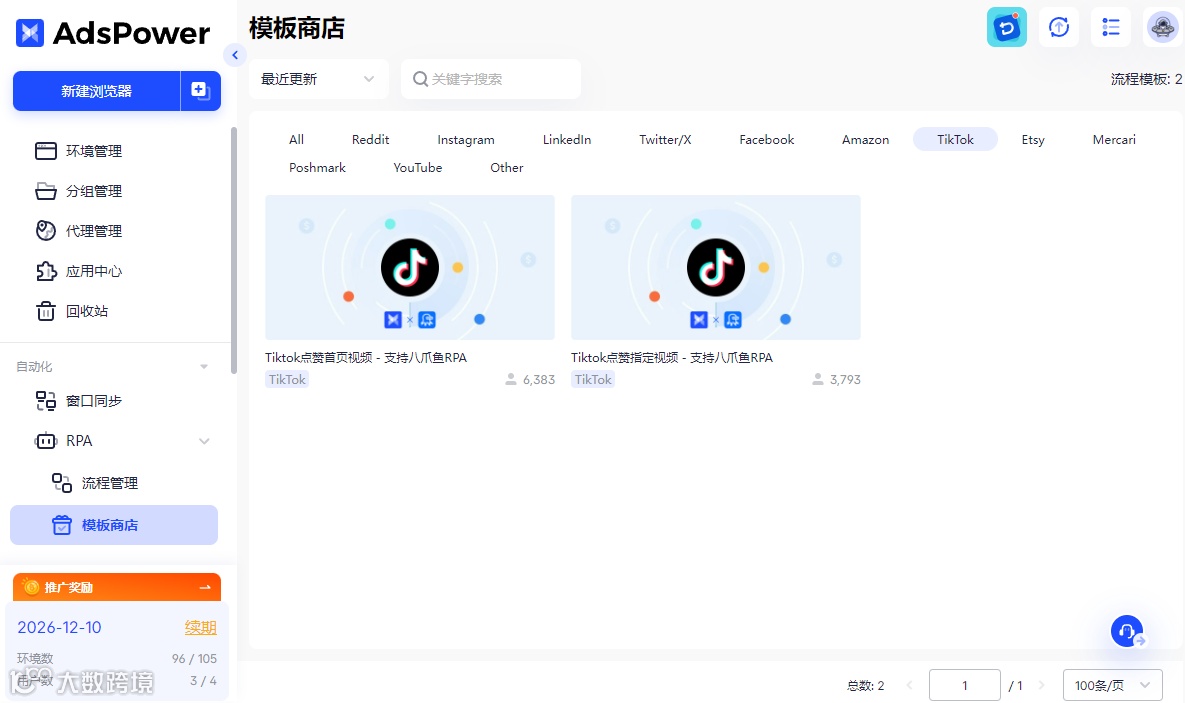Click the 新建浏览器 button
This screenshot has width=1185, height=703.
tap(97, 91)
